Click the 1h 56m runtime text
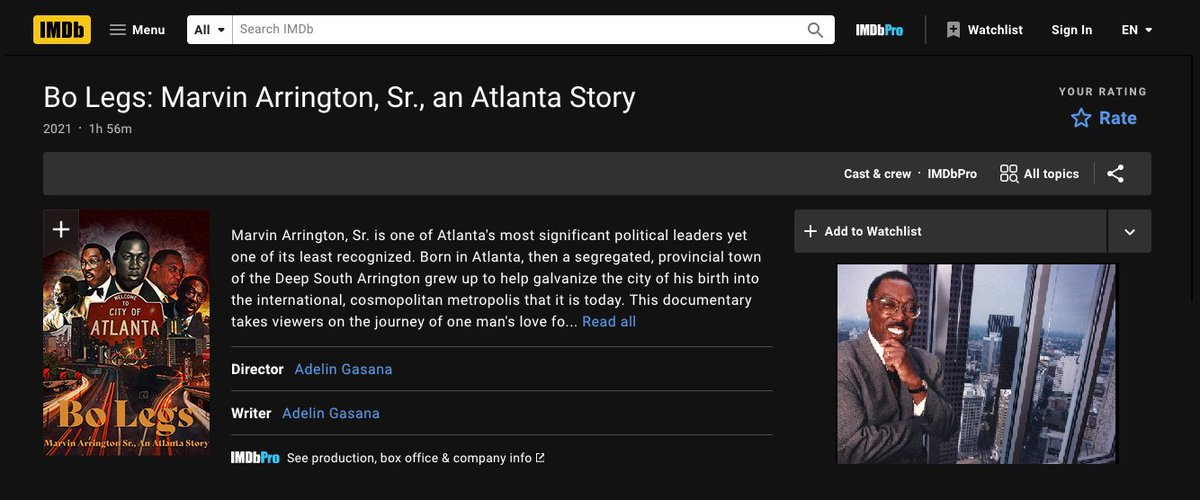 pos(110,129)
